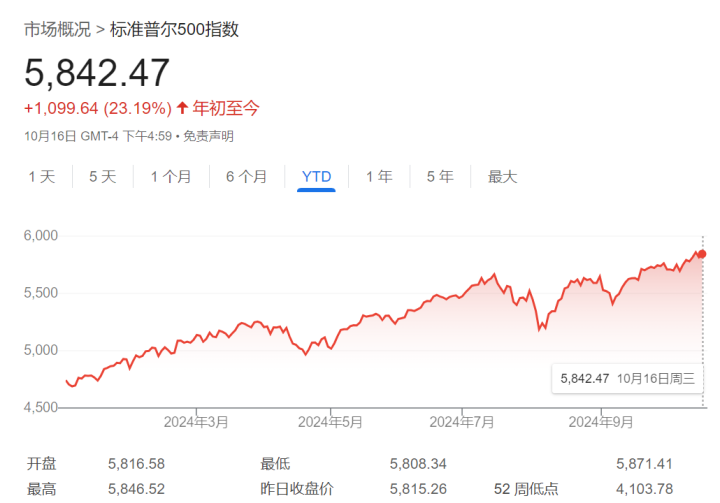Open the 市场概况 breadcrumb link

point(58,29)
